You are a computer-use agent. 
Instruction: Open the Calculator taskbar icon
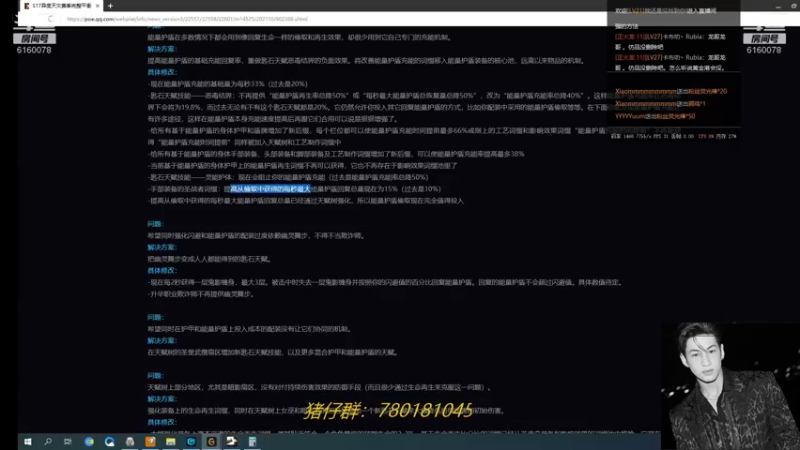click(x=252, y=442)
